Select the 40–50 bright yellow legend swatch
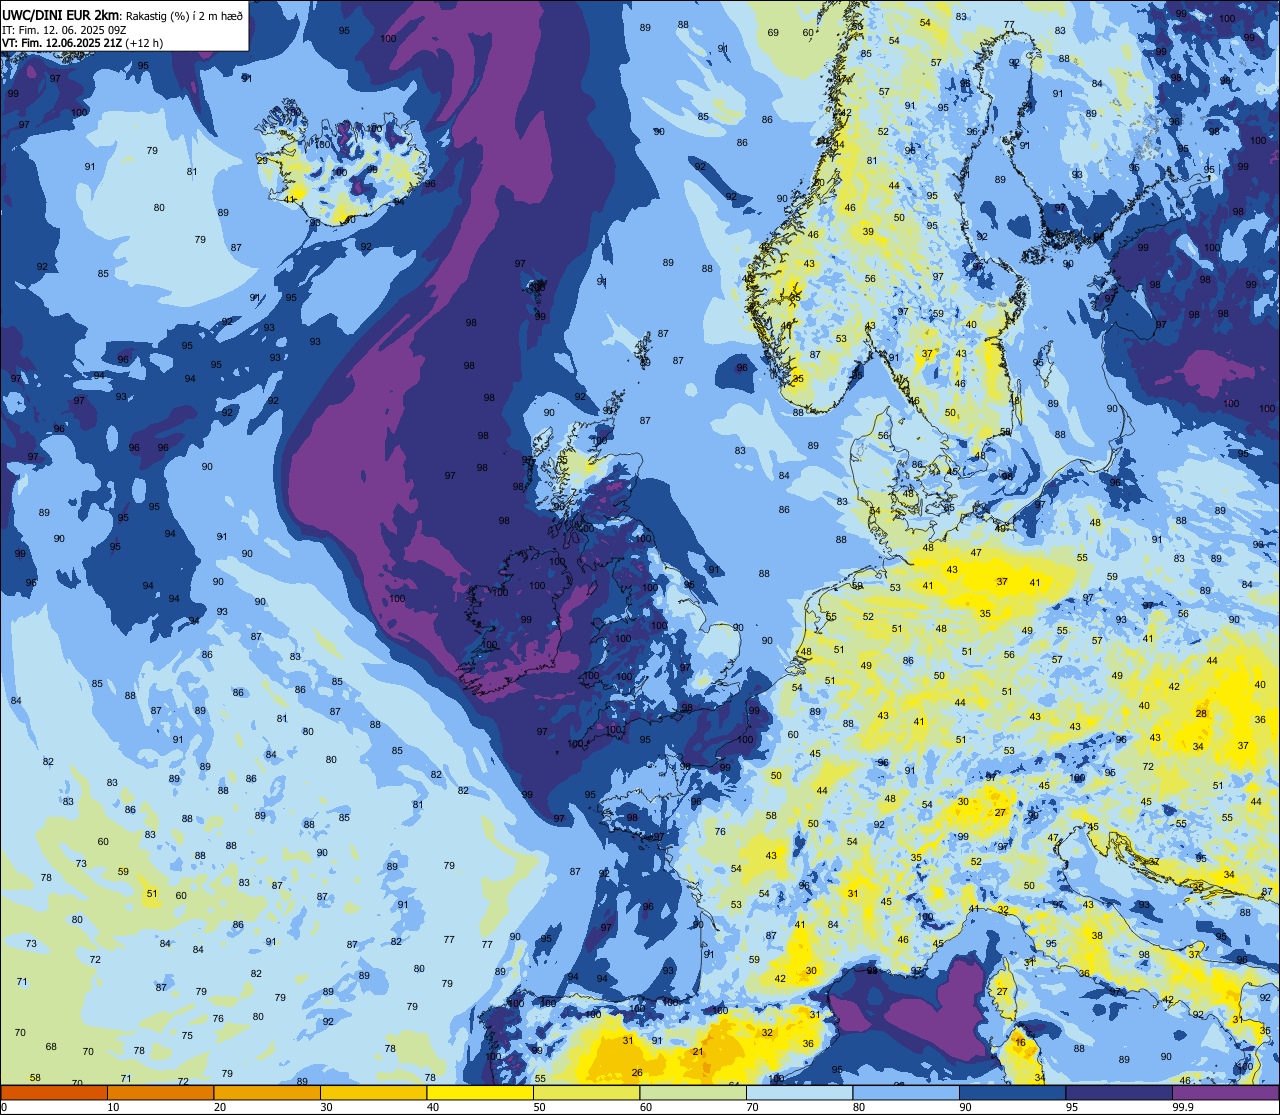The height and width of the screenshot is (1115, 1280). pyautogui.click(x=480, y=1093)
